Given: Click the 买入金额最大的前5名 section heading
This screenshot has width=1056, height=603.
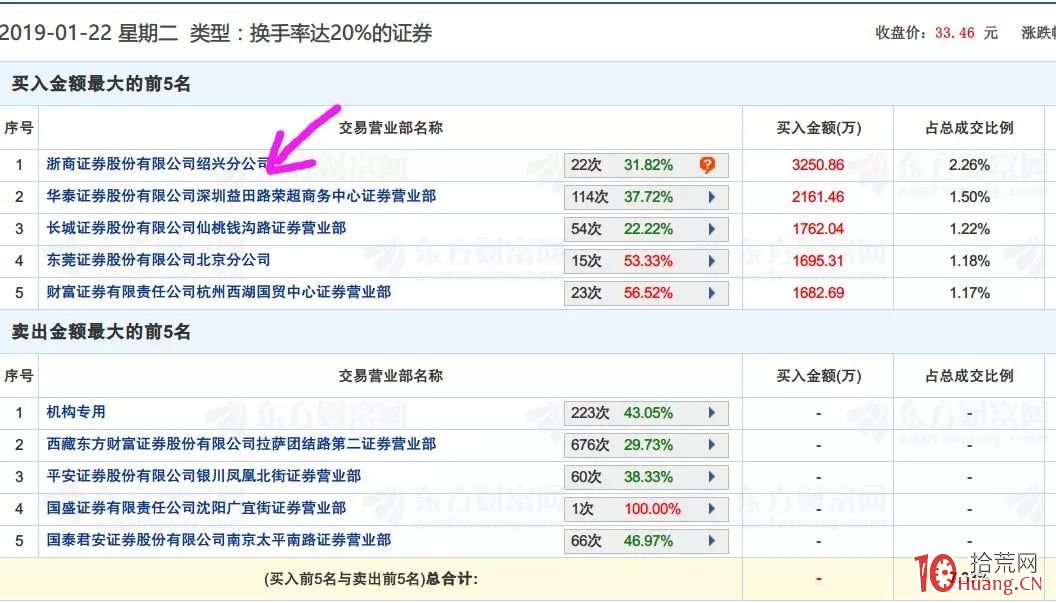Looking at the screenshot, I should tap(102, 84).
